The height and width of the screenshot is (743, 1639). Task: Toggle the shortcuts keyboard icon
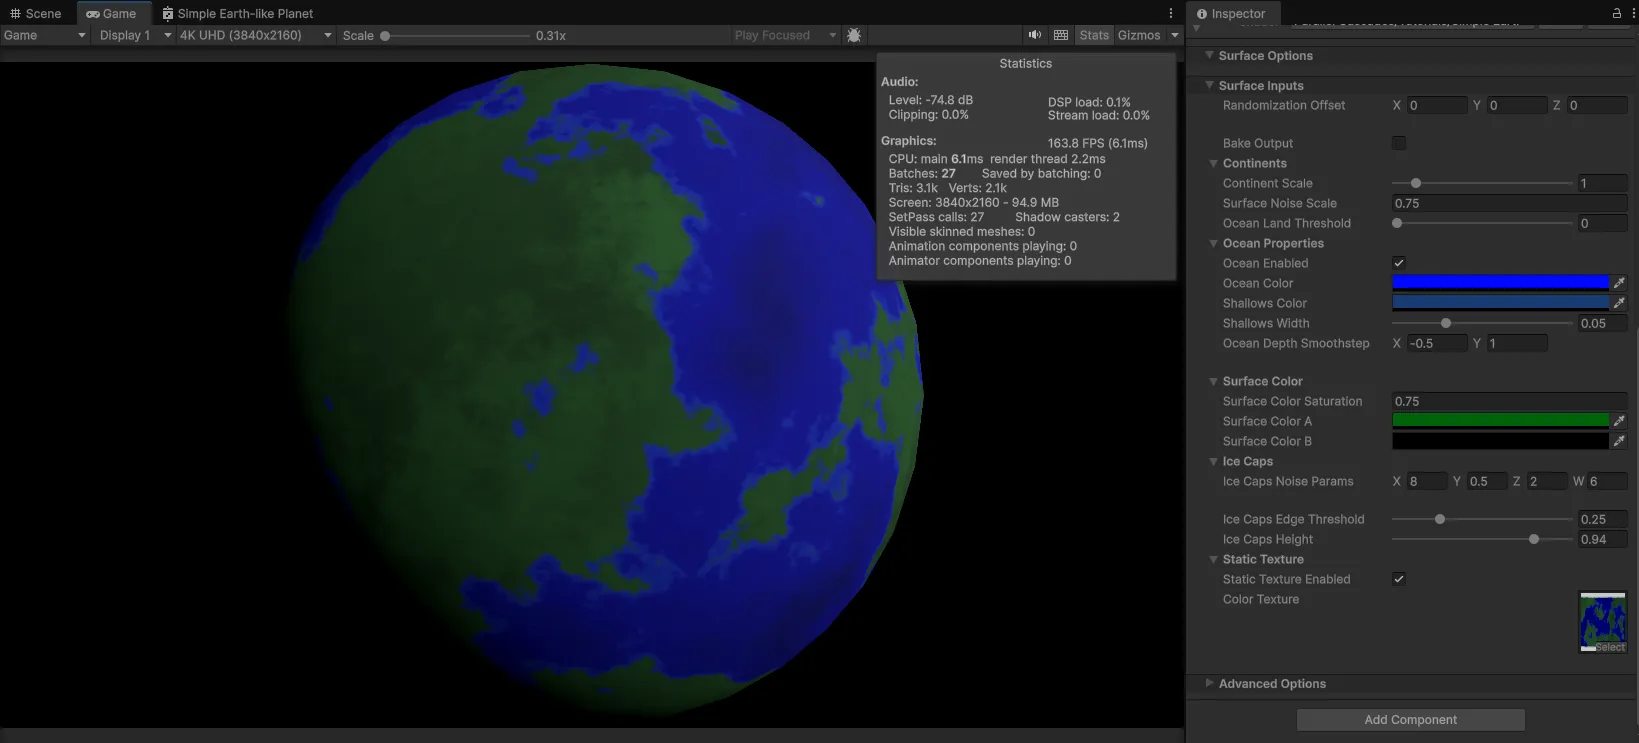tap(1061, 35)
